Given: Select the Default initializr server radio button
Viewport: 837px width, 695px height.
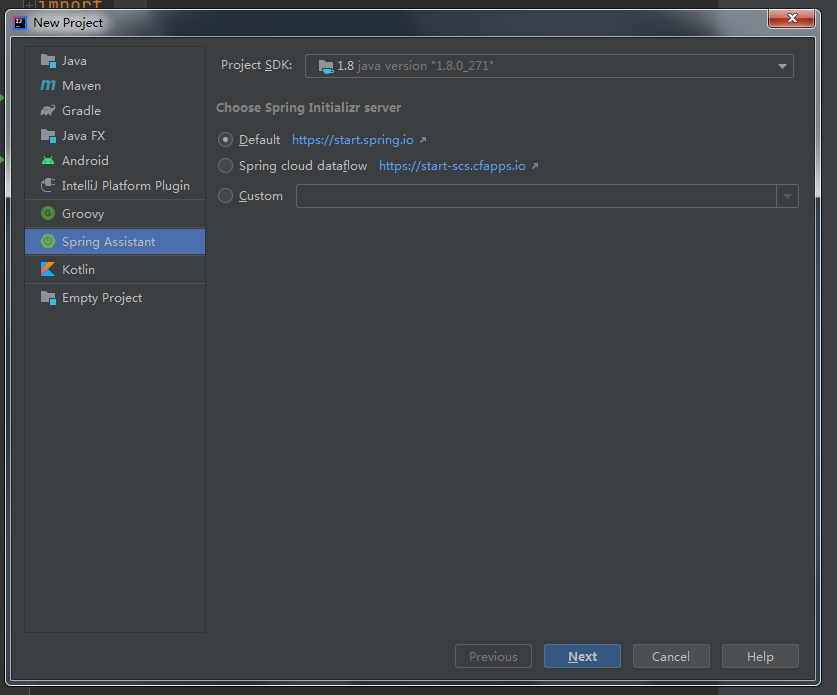Looking at the screenshot, I should (x=225, y=139).
